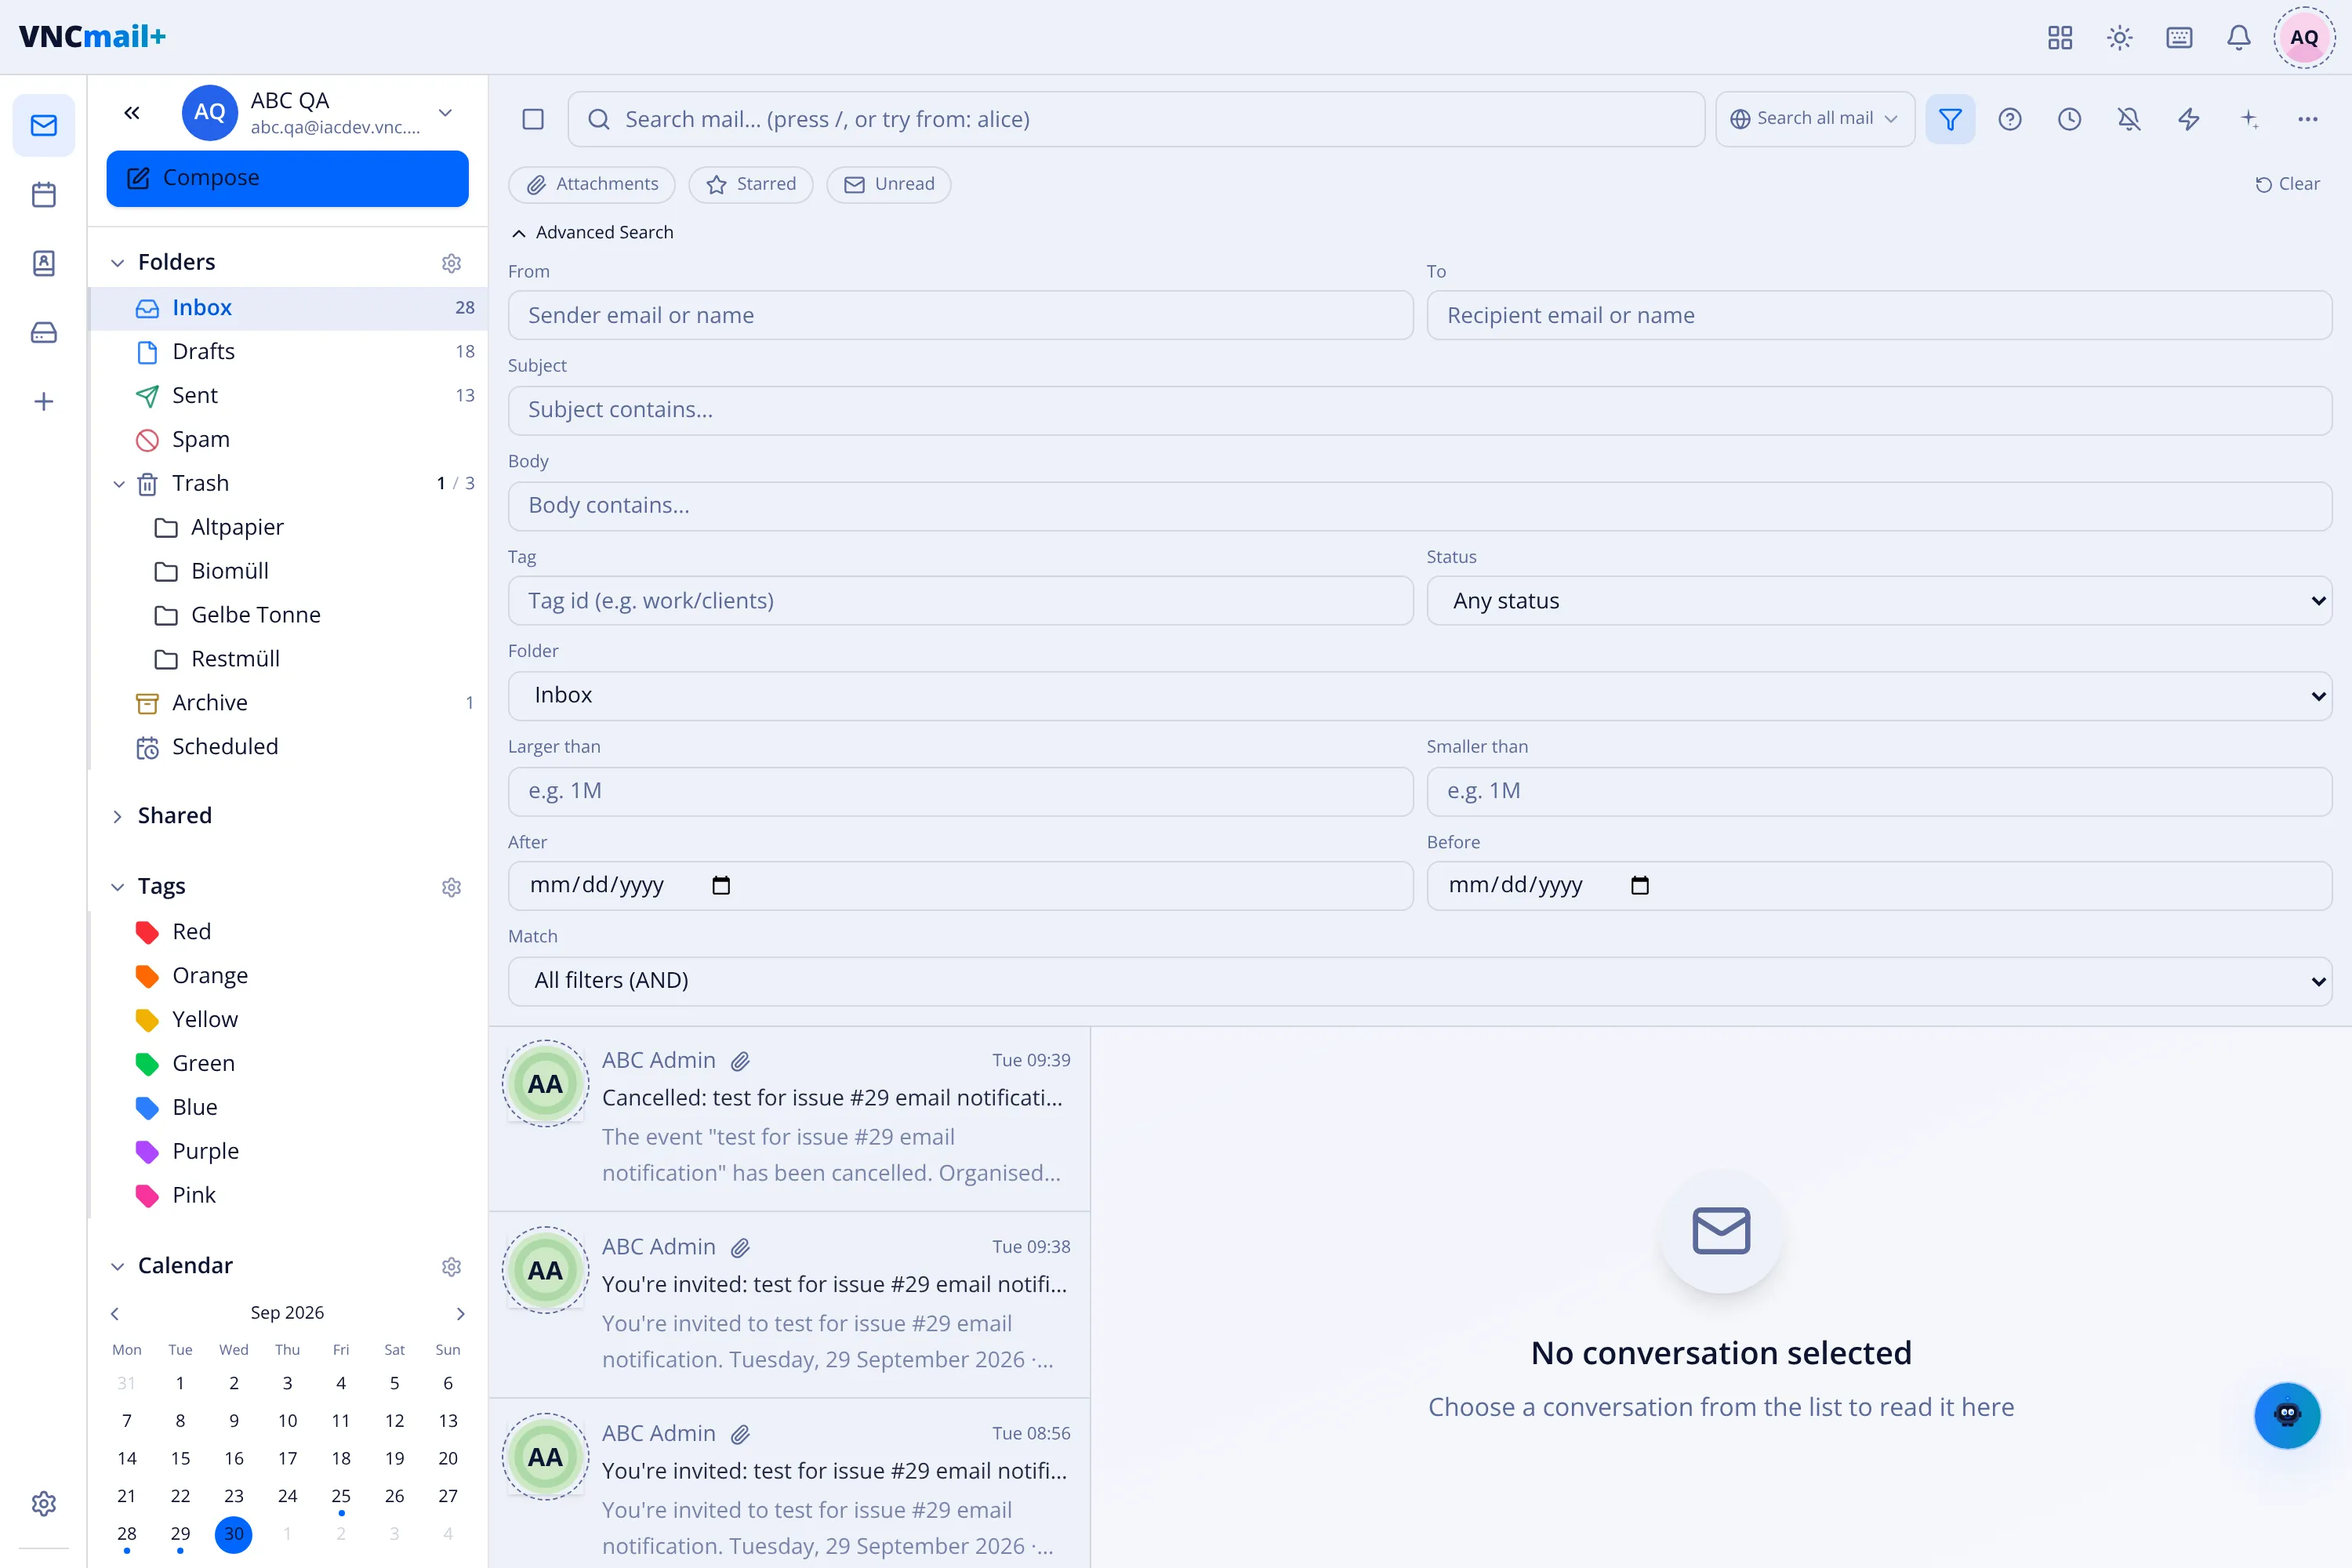Select the Sent folder
The width and height of the screenshot is (2352, 1568).
(x=288, y=396)
